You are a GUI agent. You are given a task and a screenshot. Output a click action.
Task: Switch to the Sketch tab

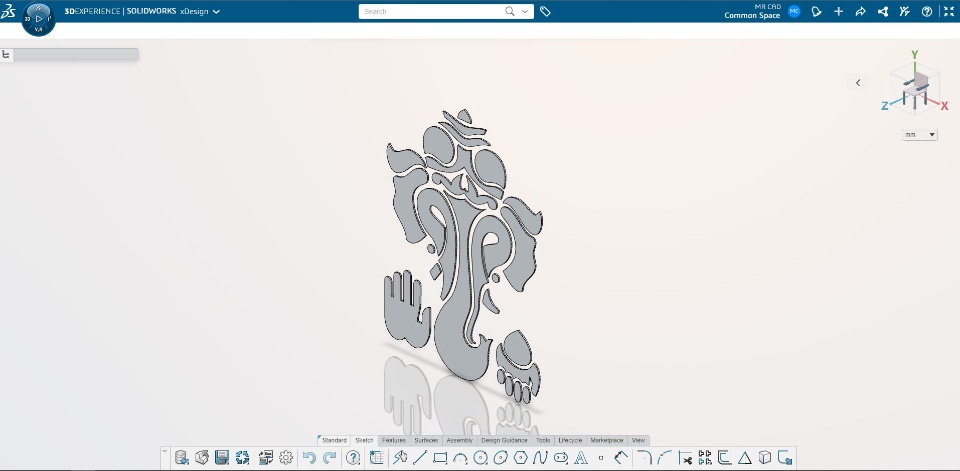tap(364, 440)
